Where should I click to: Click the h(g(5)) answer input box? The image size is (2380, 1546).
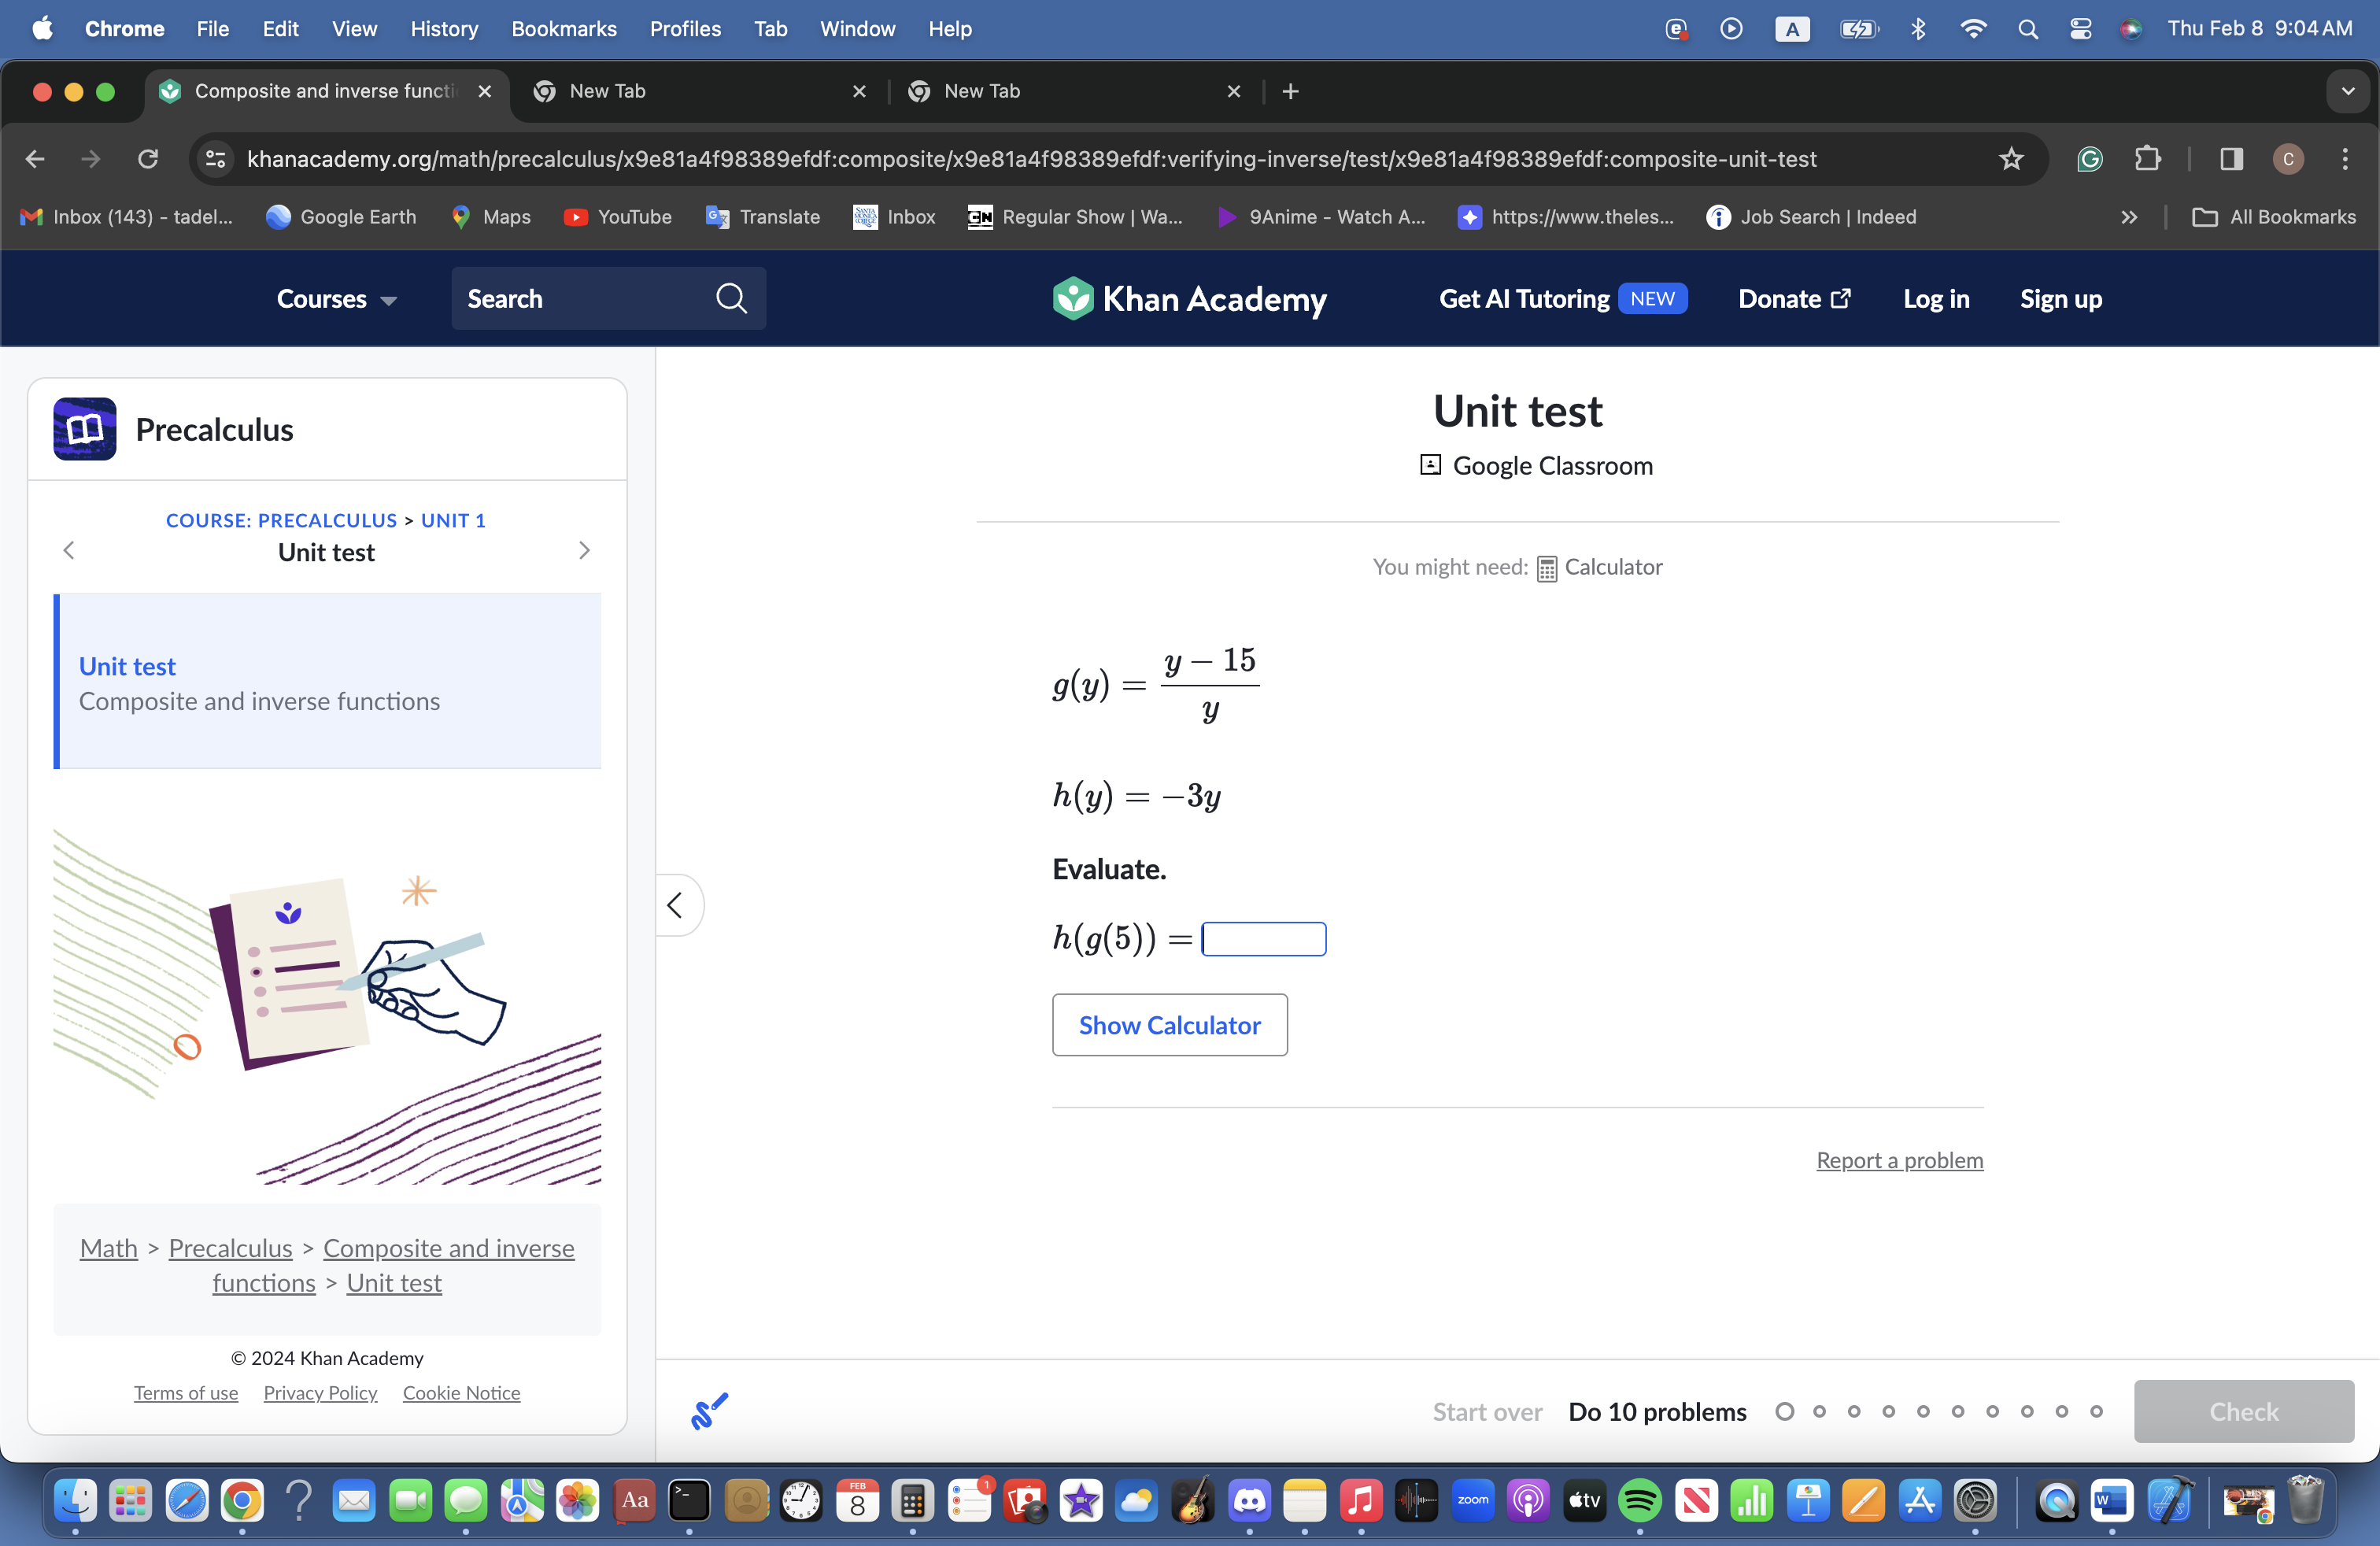pyautogui.click(x=1263, y=938)
